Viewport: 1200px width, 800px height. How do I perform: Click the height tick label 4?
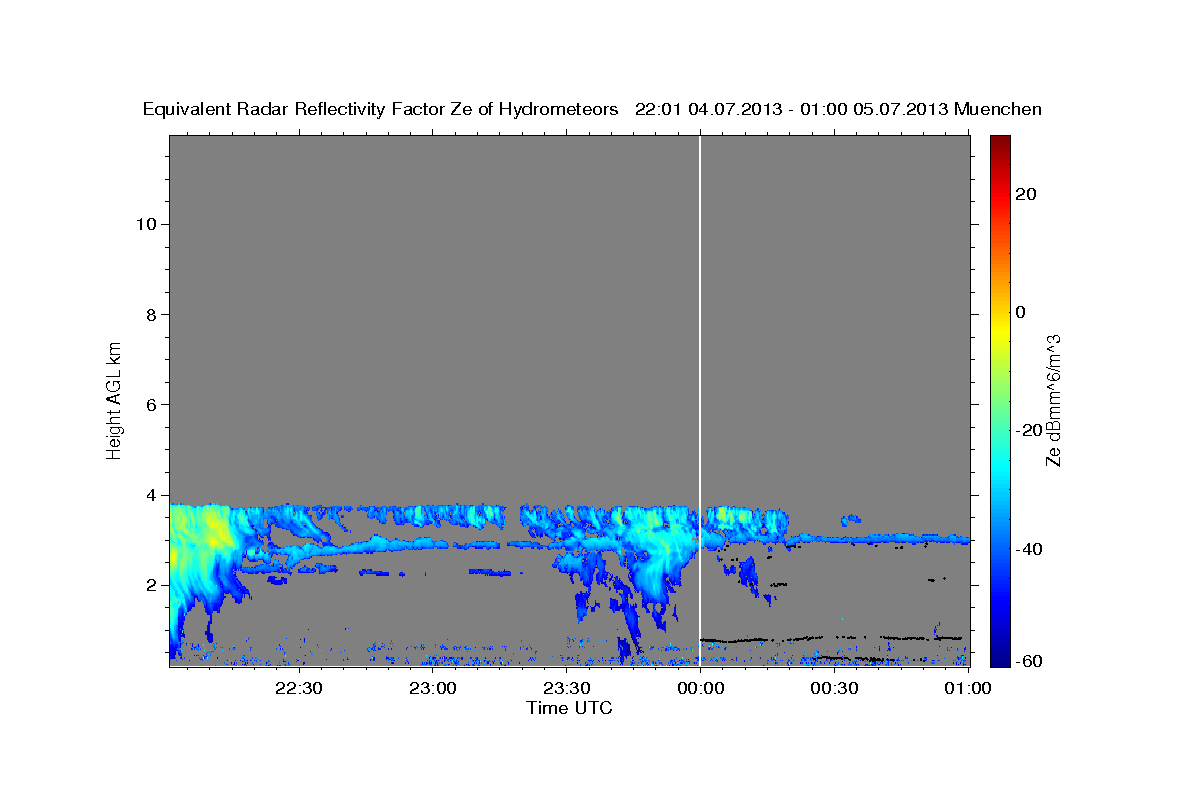(149, 495)
